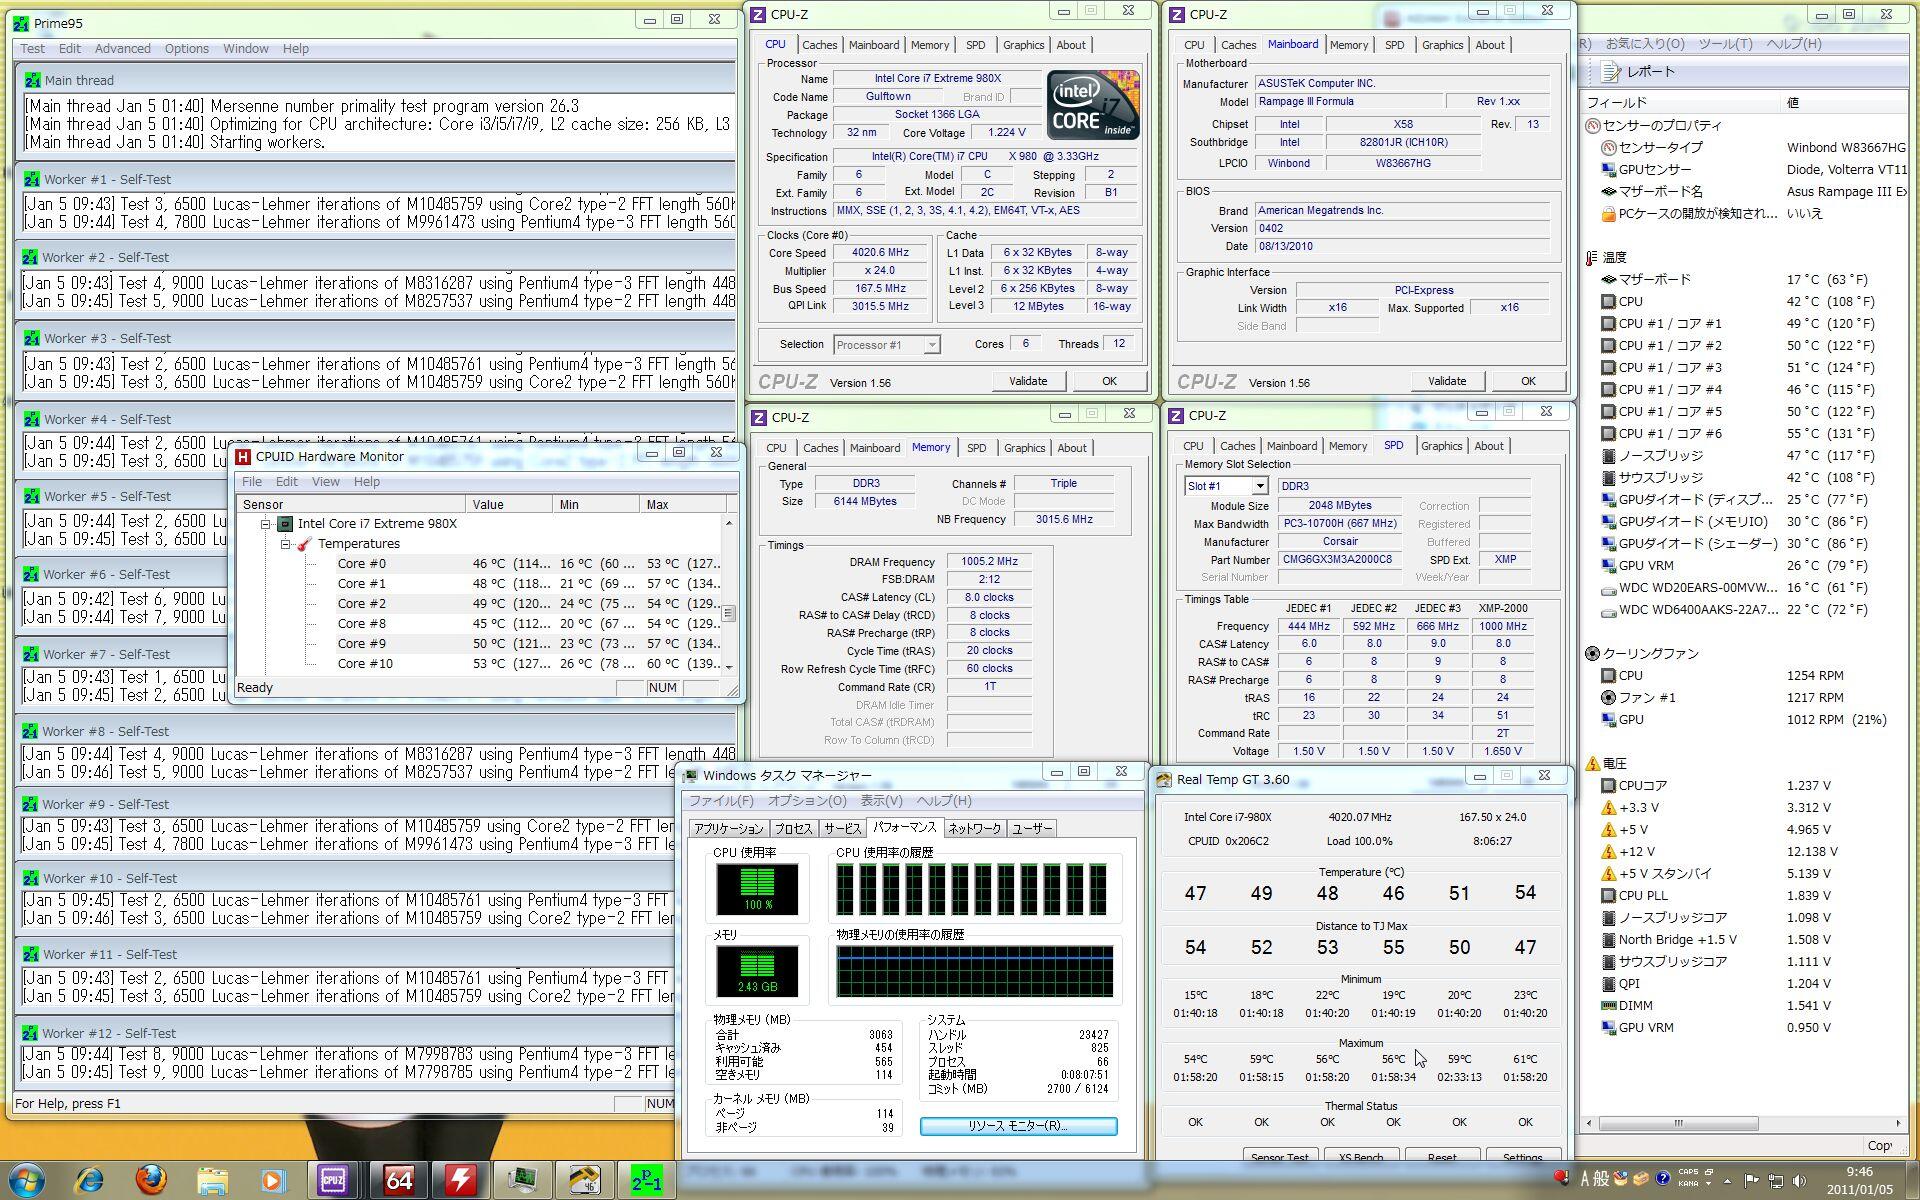Open the Windows Start menu

[26, 1180]
